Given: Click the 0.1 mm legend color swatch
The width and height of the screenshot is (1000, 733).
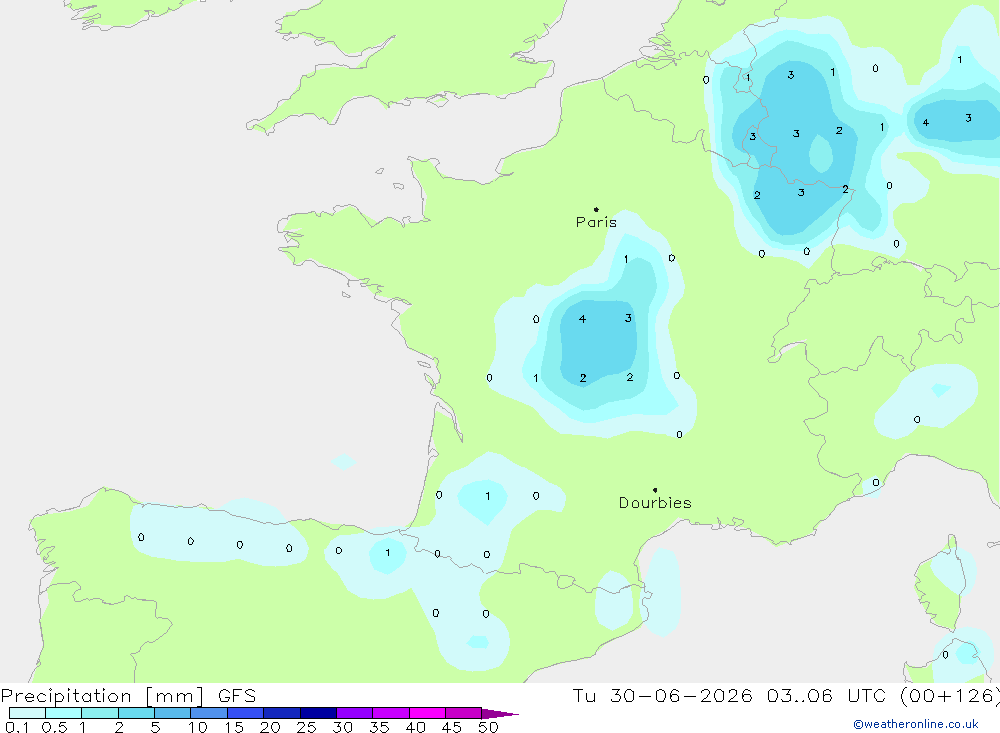Looking at the screenshot, I should tap(27, 713).
